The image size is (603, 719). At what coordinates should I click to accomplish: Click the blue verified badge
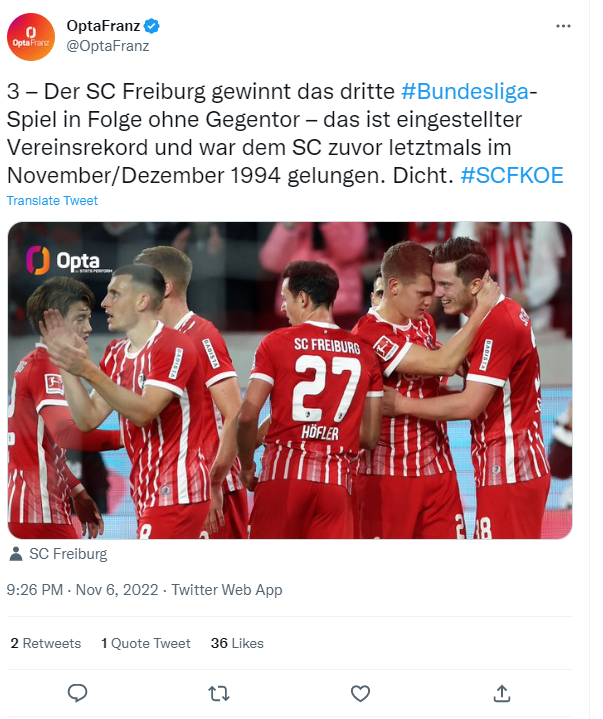(152, 26)
